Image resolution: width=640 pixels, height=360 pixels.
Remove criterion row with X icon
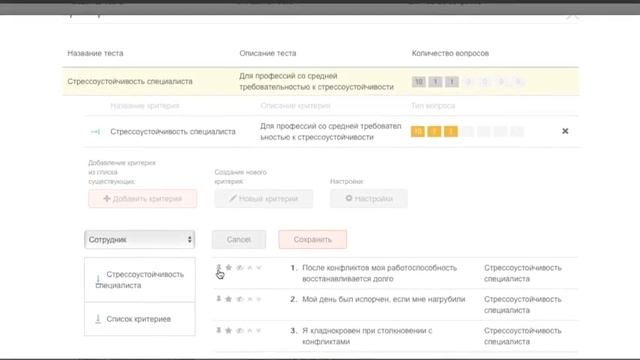pos(565,131)
